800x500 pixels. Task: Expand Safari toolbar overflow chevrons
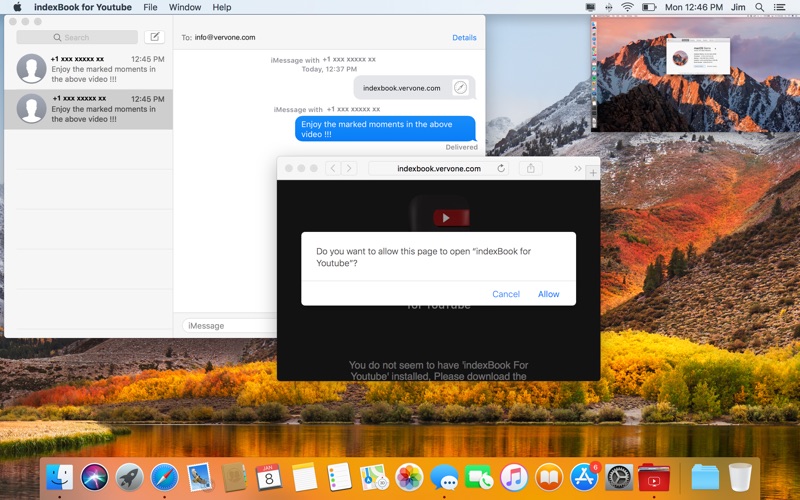pos(578,168)
